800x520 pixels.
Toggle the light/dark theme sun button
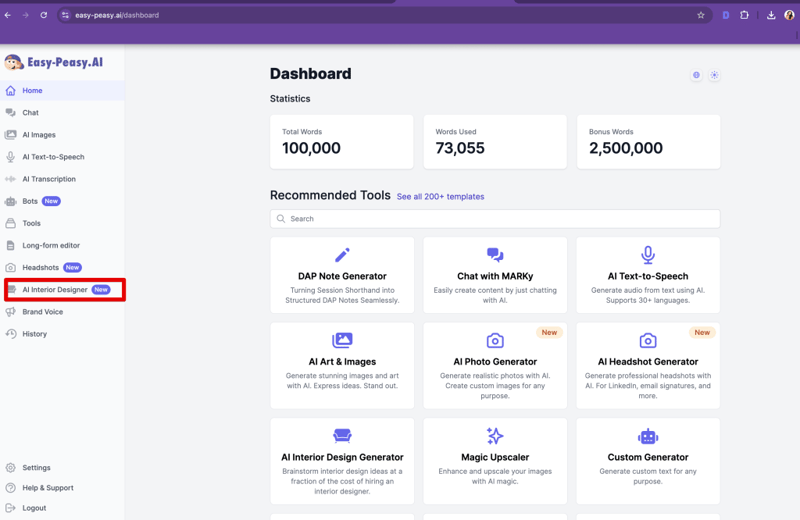(x=714, y=75)
